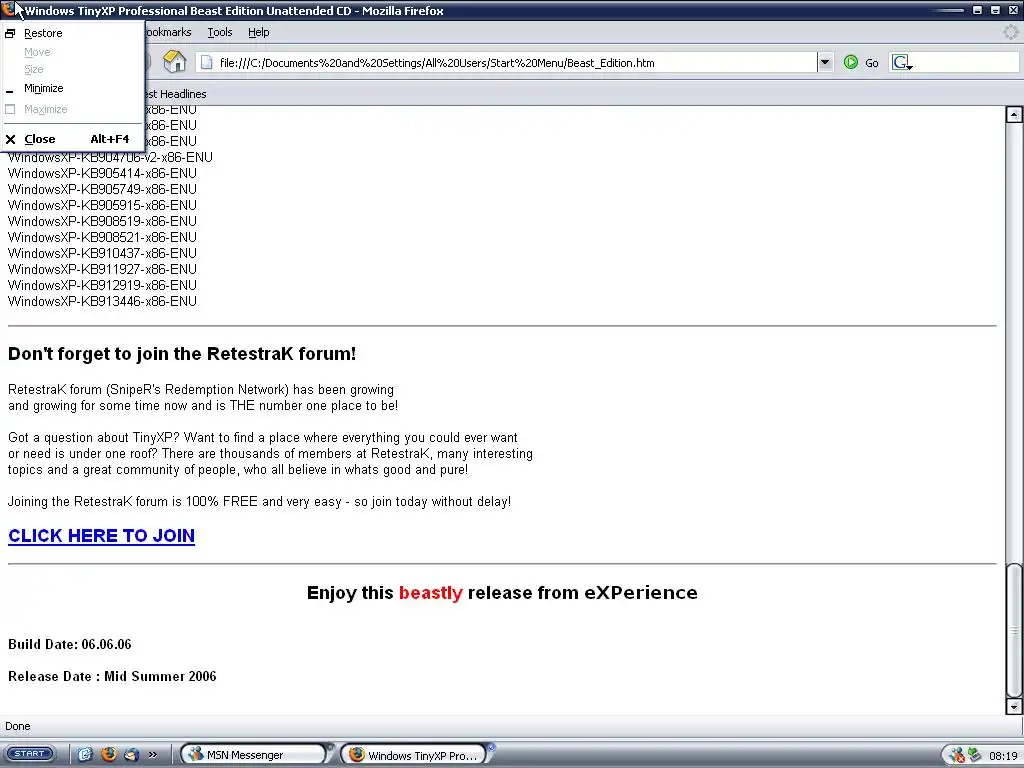Open the Help menu
Viewport: 1024px width, 768px height.
tap(259, 32)
